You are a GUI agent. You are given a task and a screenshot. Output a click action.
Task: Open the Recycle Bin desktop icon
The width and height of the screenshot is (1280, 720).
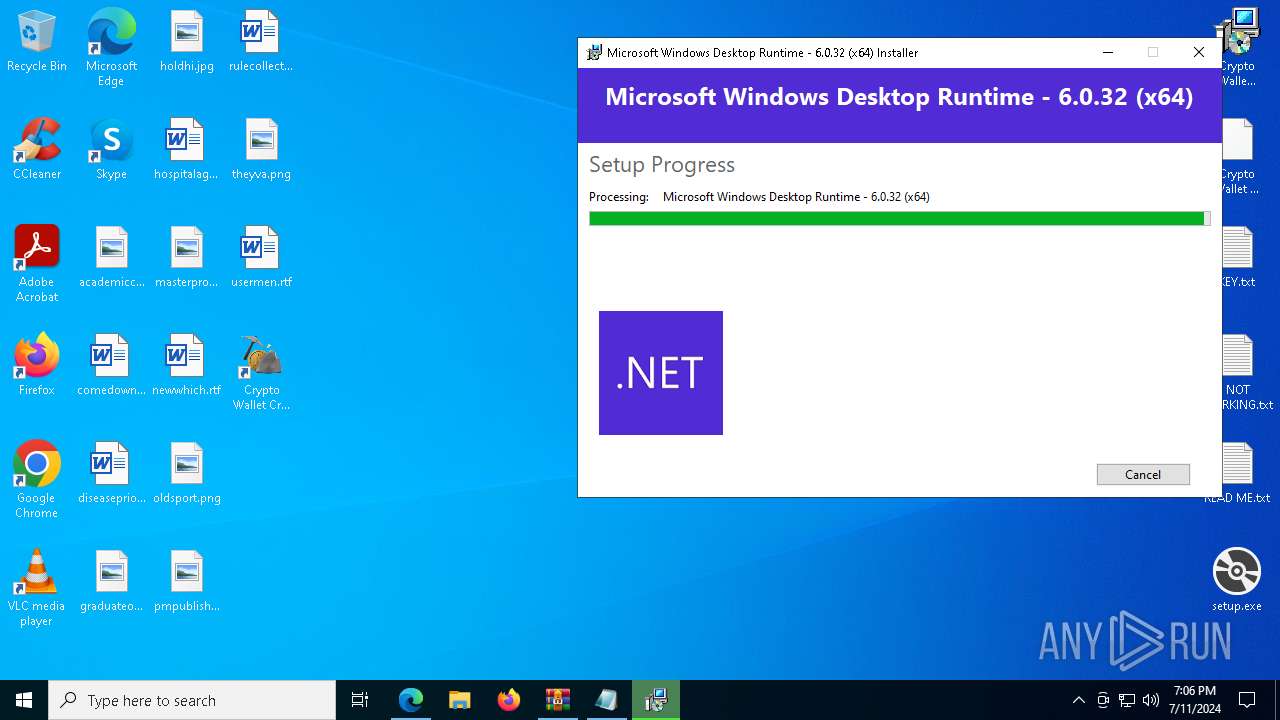(x=37, y=42)
